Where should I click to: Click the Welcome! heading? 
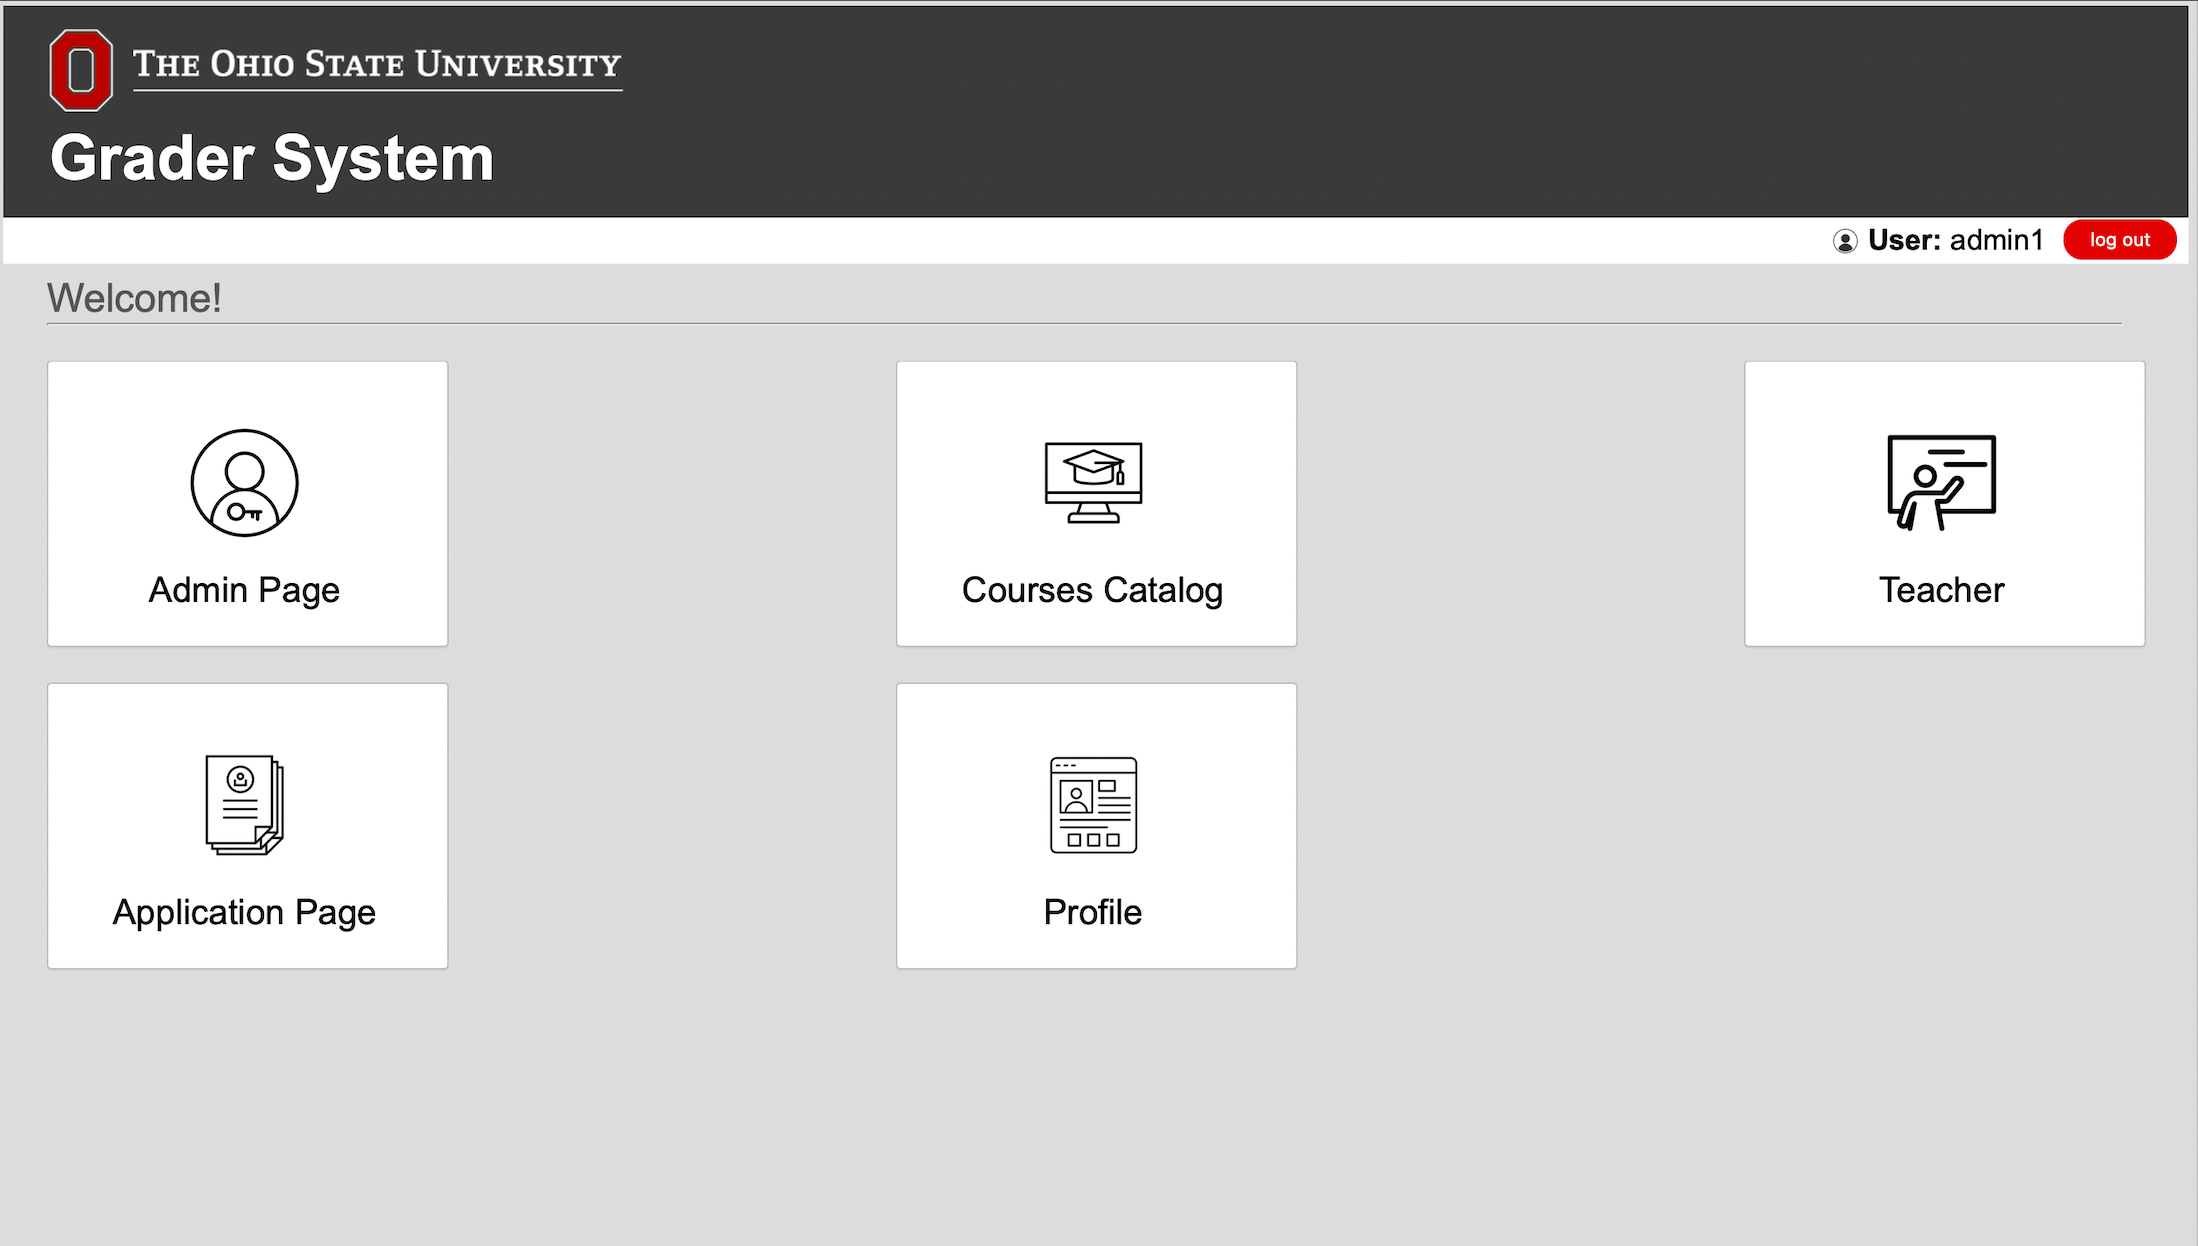click(134, 298)
